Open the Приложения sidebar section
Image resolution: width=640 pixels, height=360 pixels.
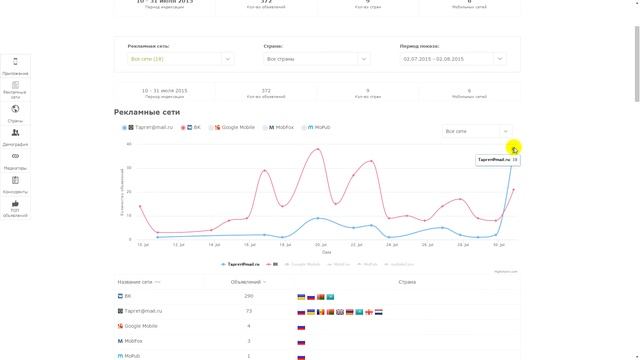15,66
